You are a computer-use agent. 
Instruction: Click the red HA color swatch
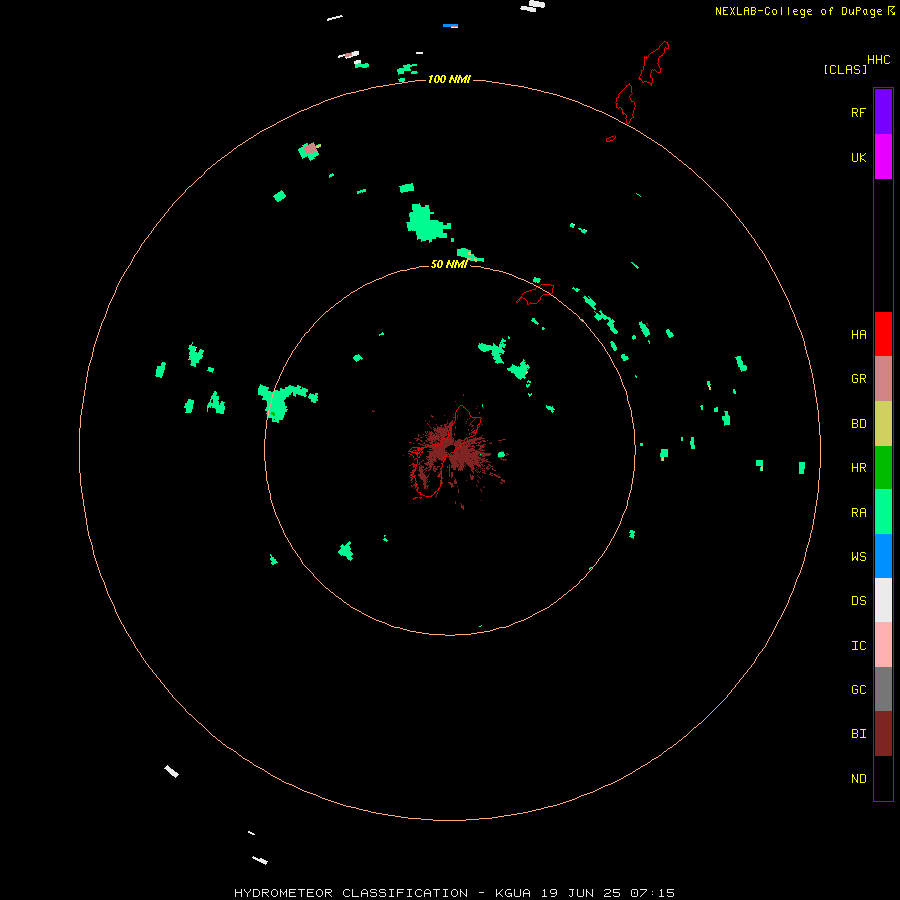(x=883, y=334)
